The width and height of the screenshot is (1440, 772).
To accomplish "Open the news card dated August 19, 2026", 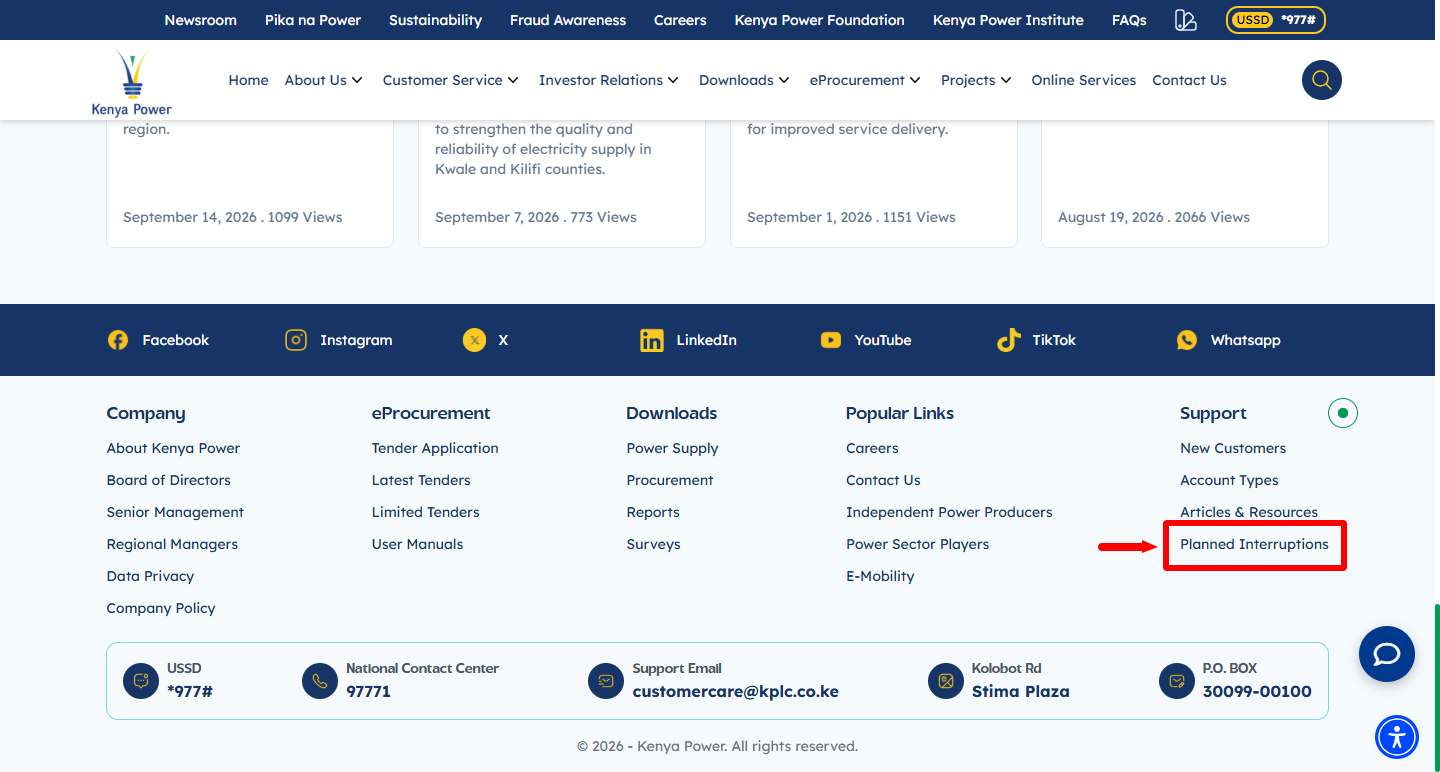I will pos(1185,184).
